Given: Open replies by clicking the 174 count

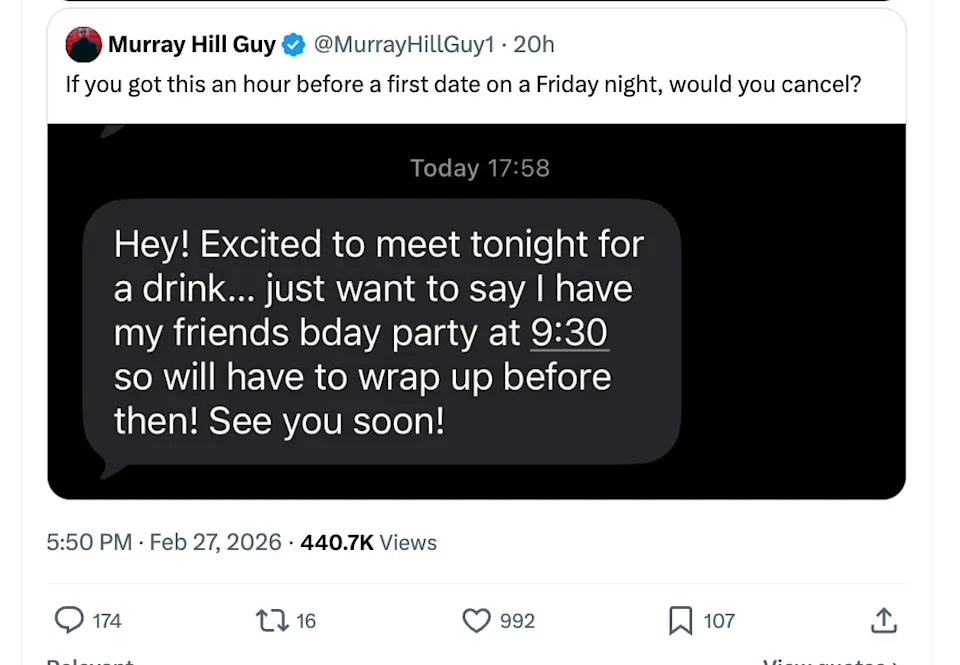Looking at the screenshot, I should pyautogui.click(x=107, y=619).
